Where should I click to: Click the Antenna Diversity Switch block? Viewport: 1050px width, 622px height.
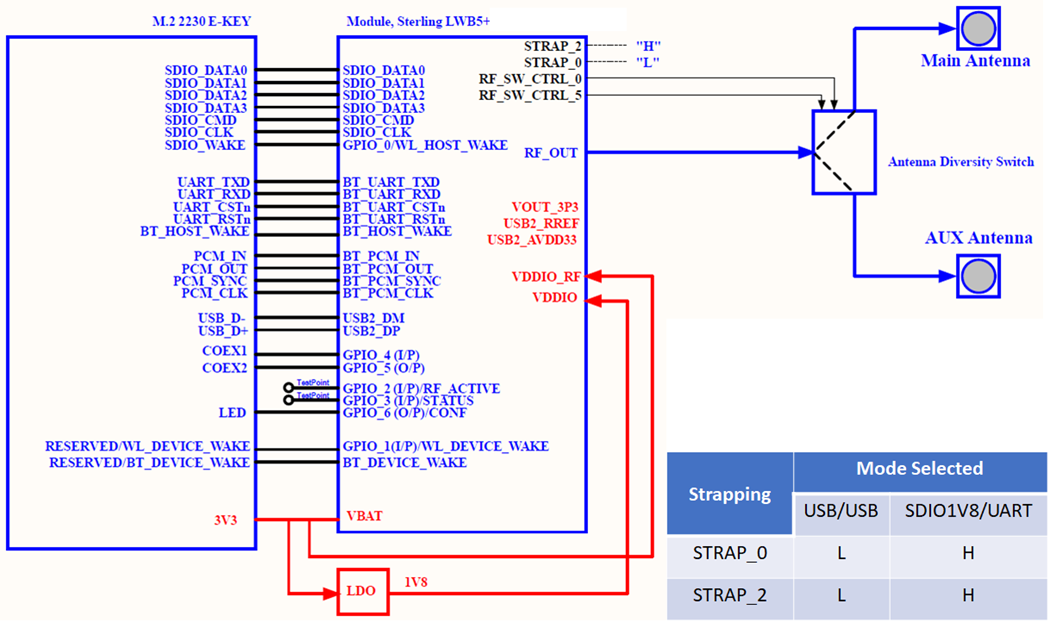point(843,152)
